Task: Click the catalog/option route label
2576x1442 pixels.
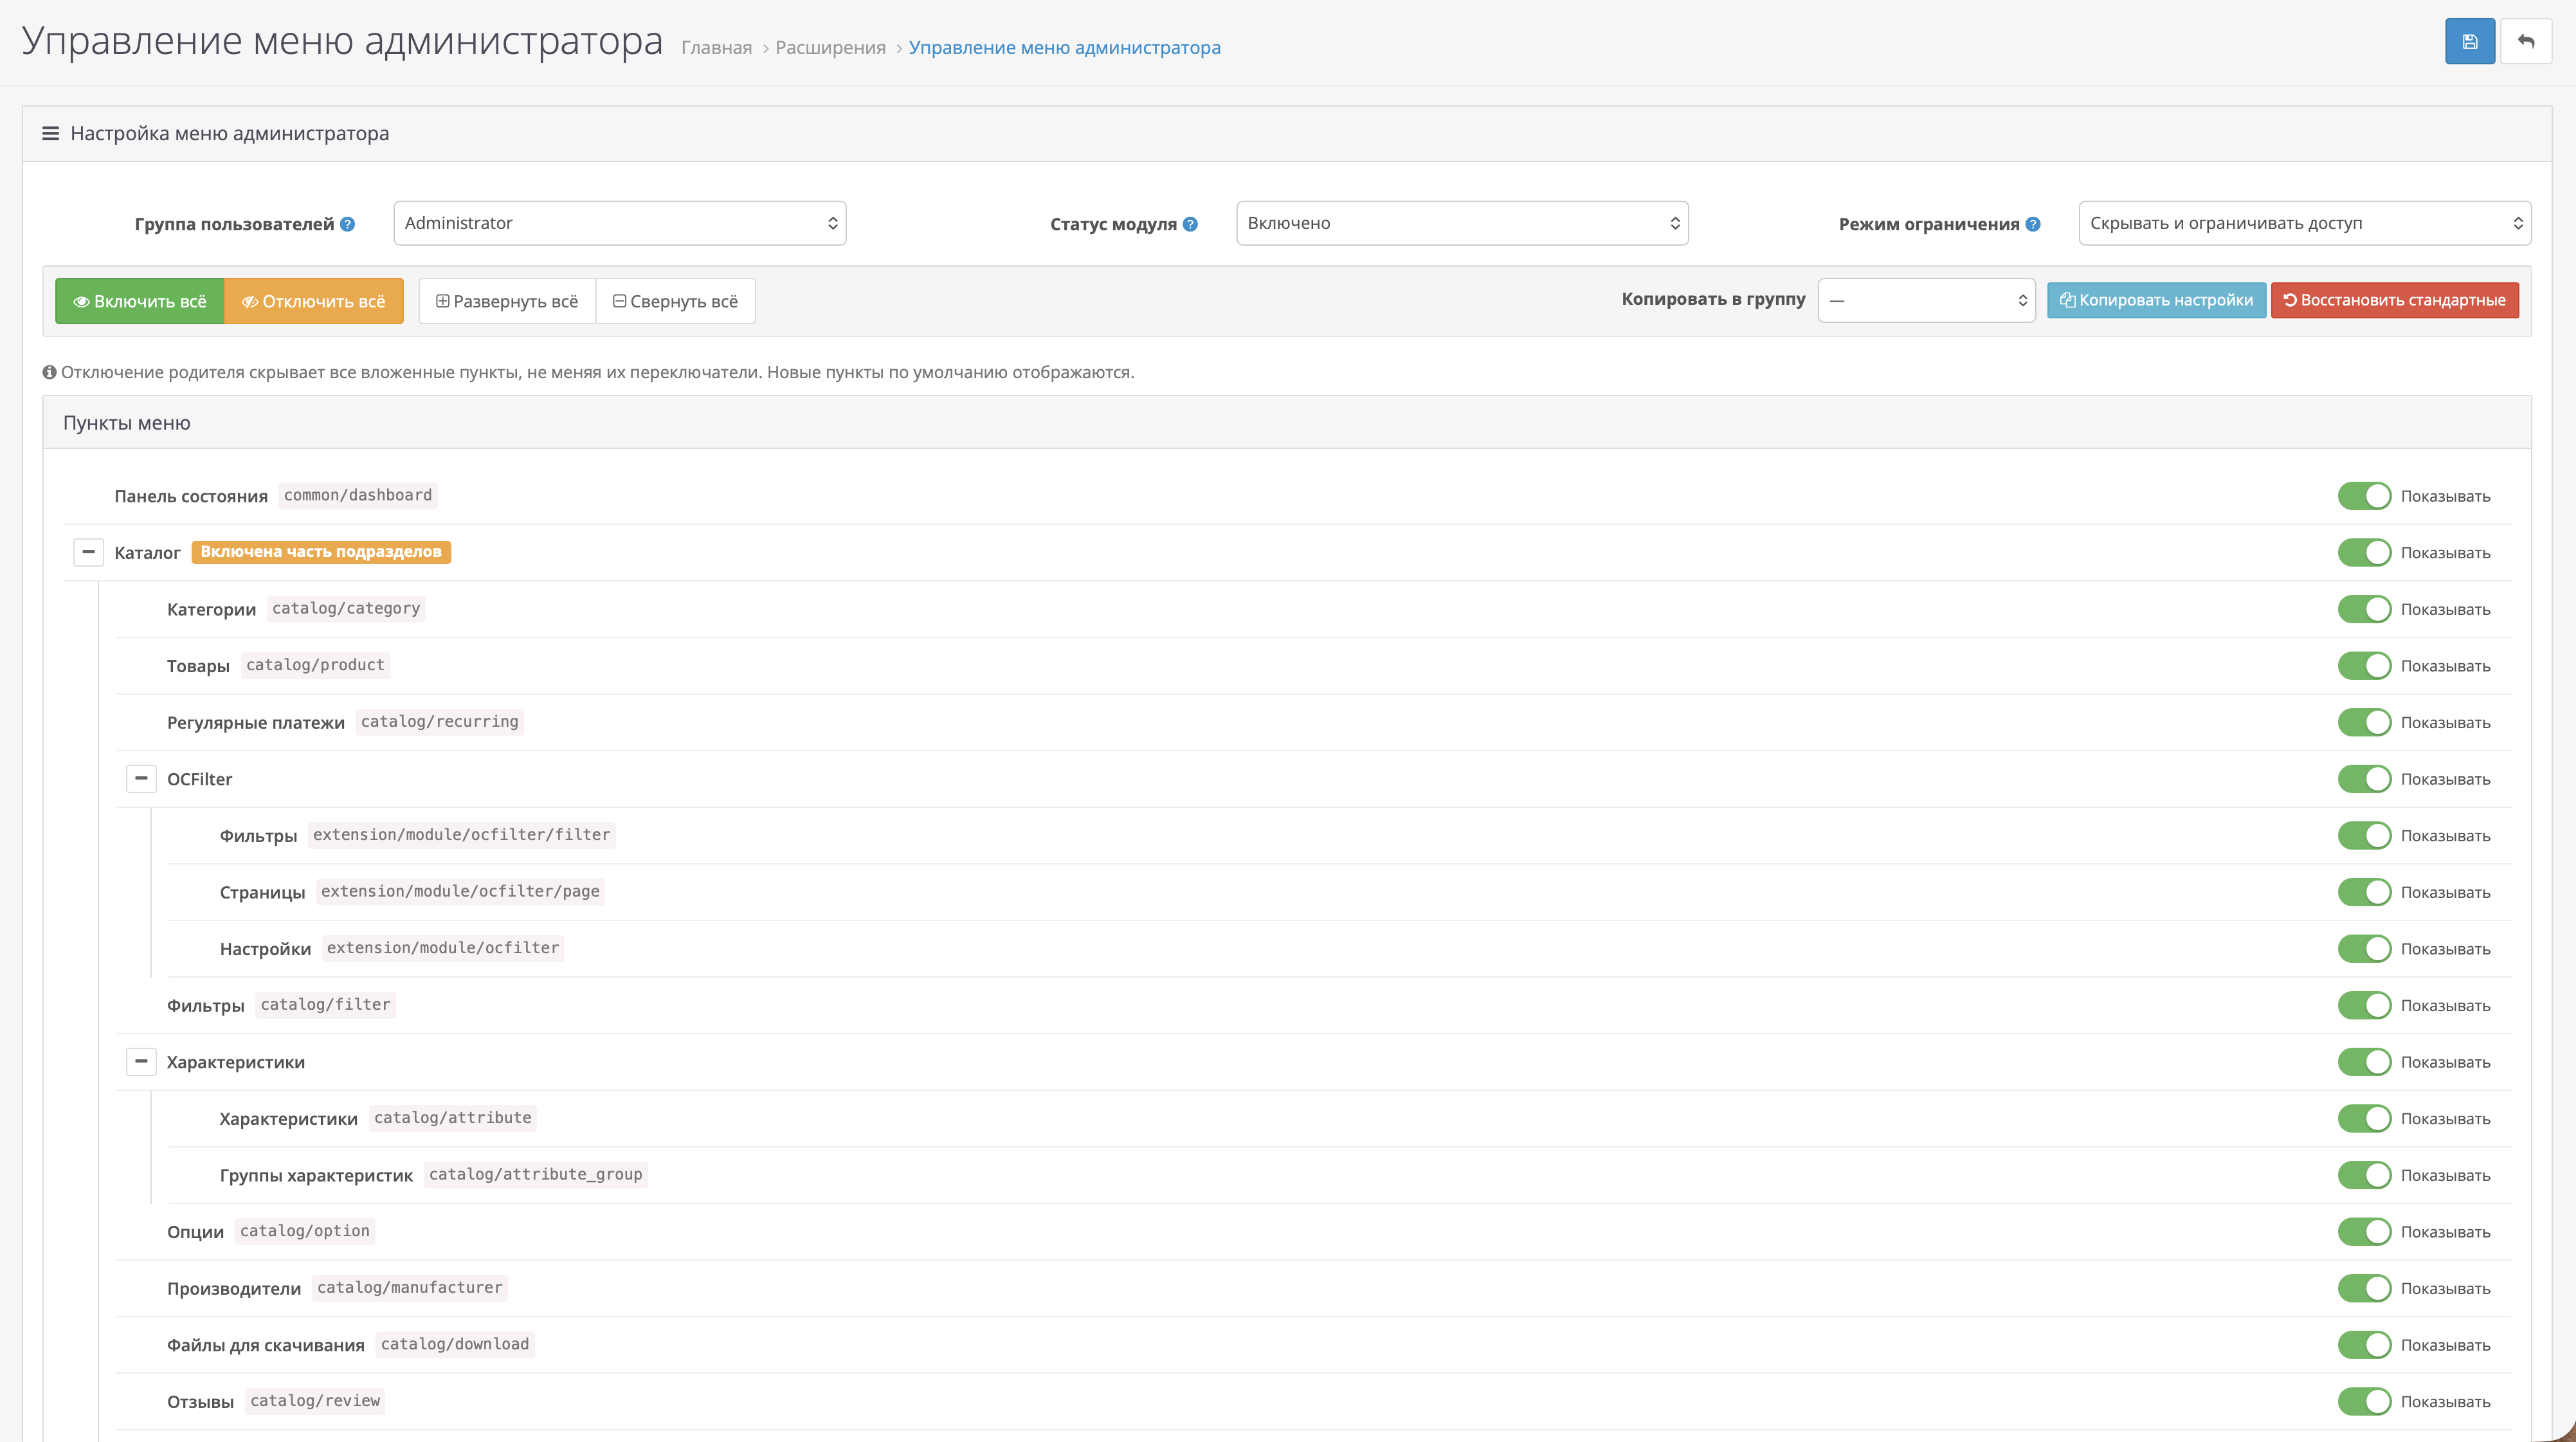Action: [305, 1231]
